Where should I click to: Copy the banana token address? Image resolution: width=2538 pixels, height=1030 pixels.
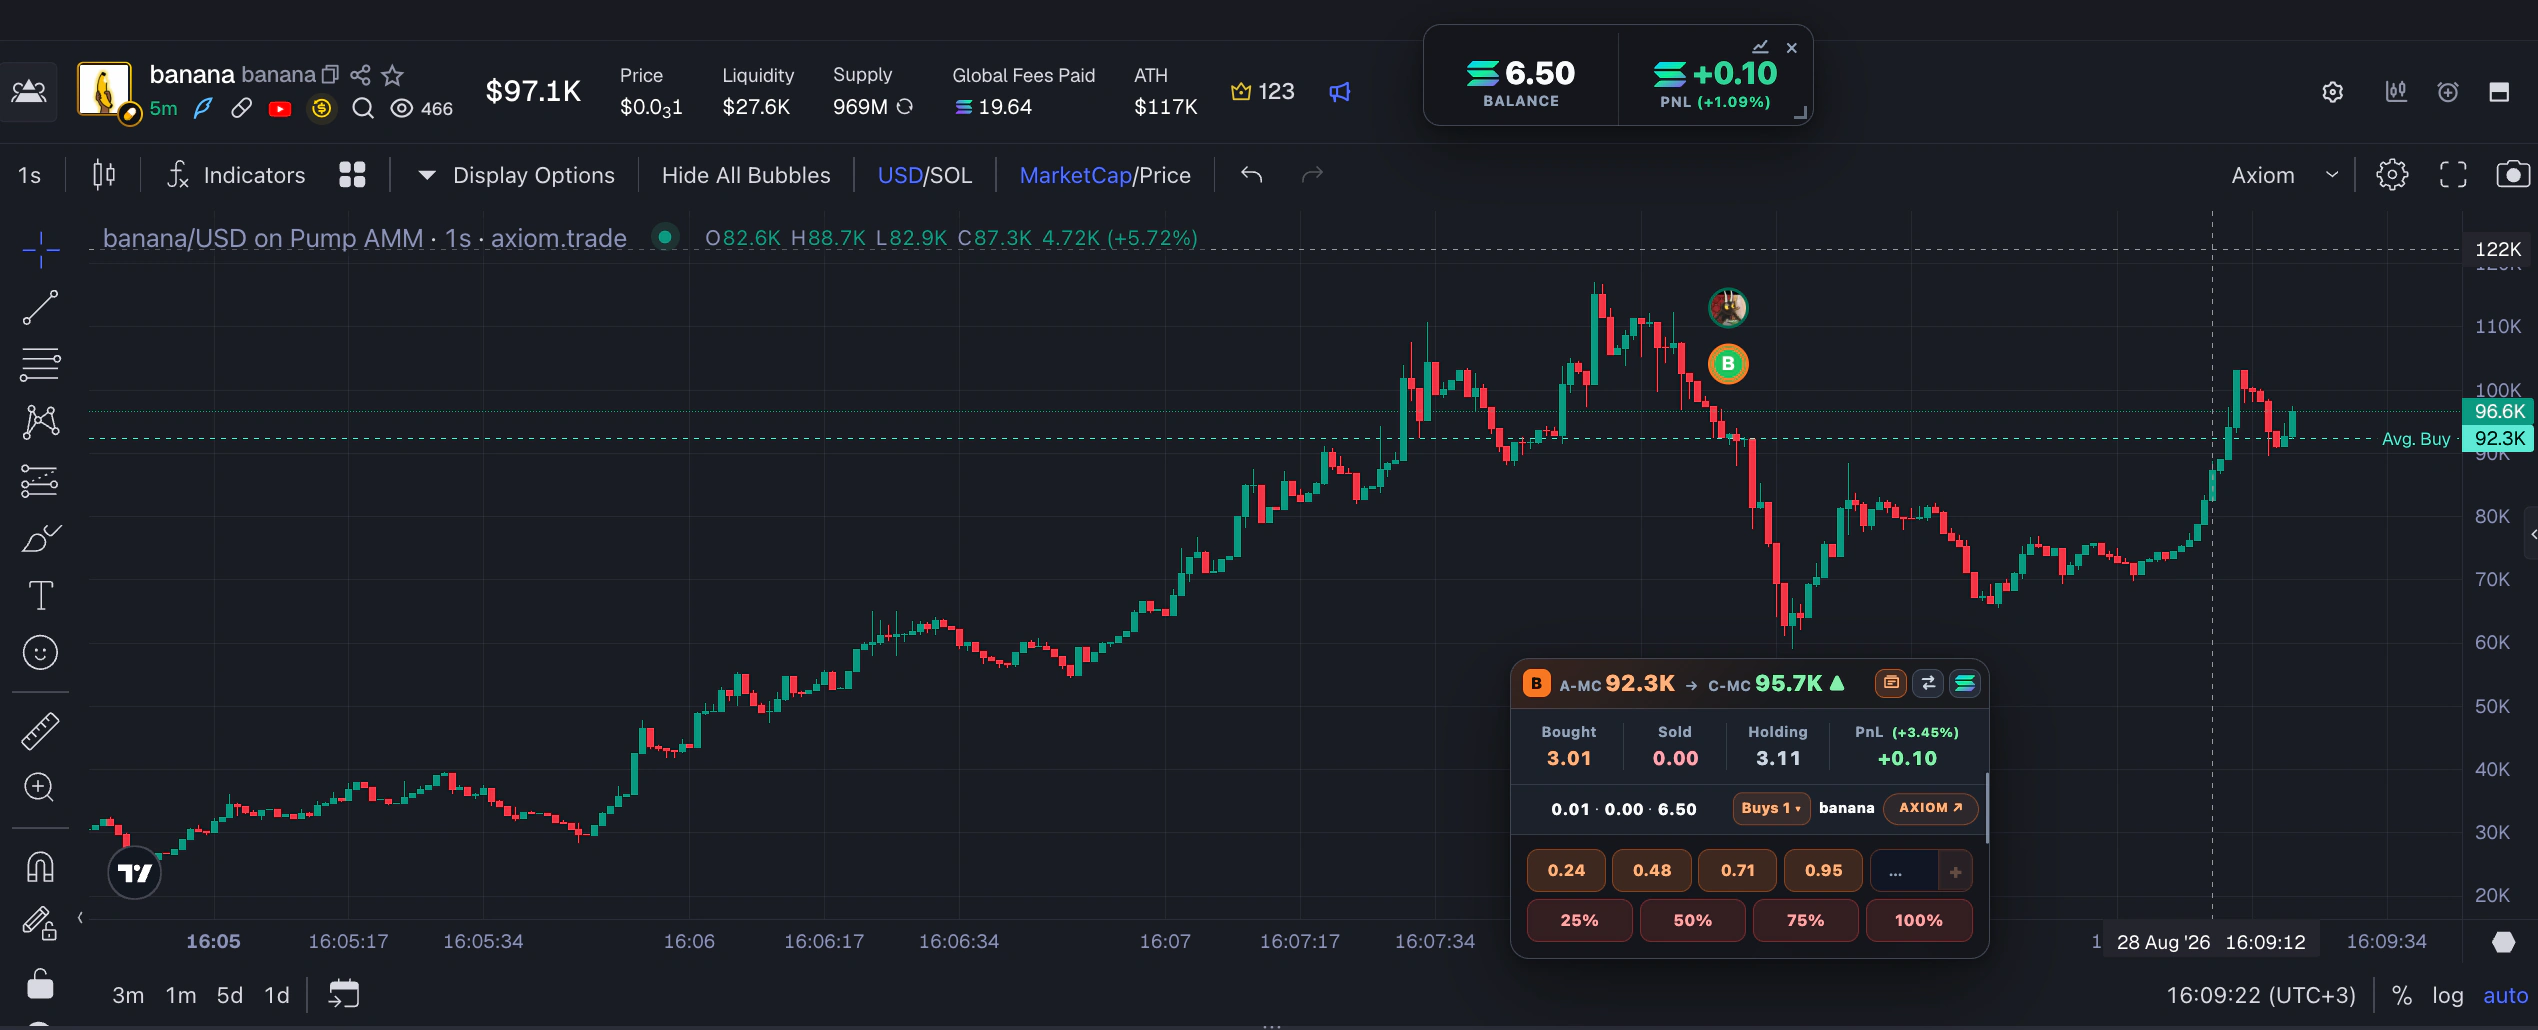tap(330, 74)
